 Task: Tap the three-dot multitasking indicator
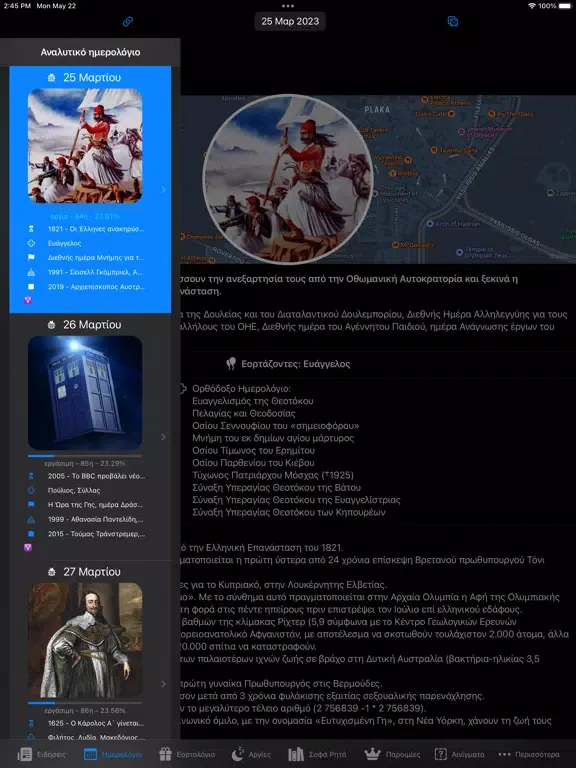[x=288, y=6]
